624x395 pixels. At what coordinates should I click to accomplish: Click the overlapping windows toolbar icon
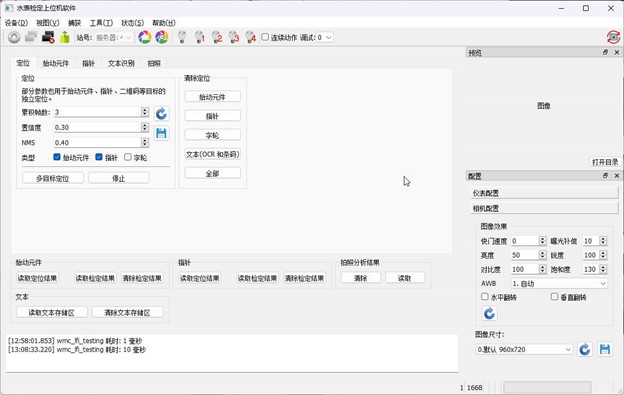click(x=31, y=37)
